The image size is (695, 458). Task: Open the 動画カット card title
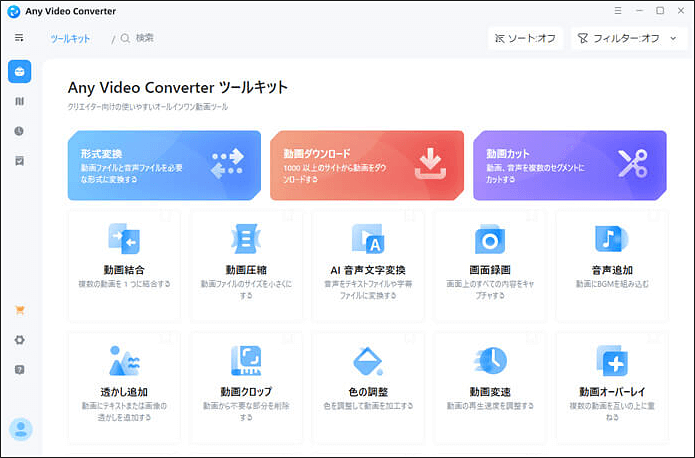[x=508, y=154]
